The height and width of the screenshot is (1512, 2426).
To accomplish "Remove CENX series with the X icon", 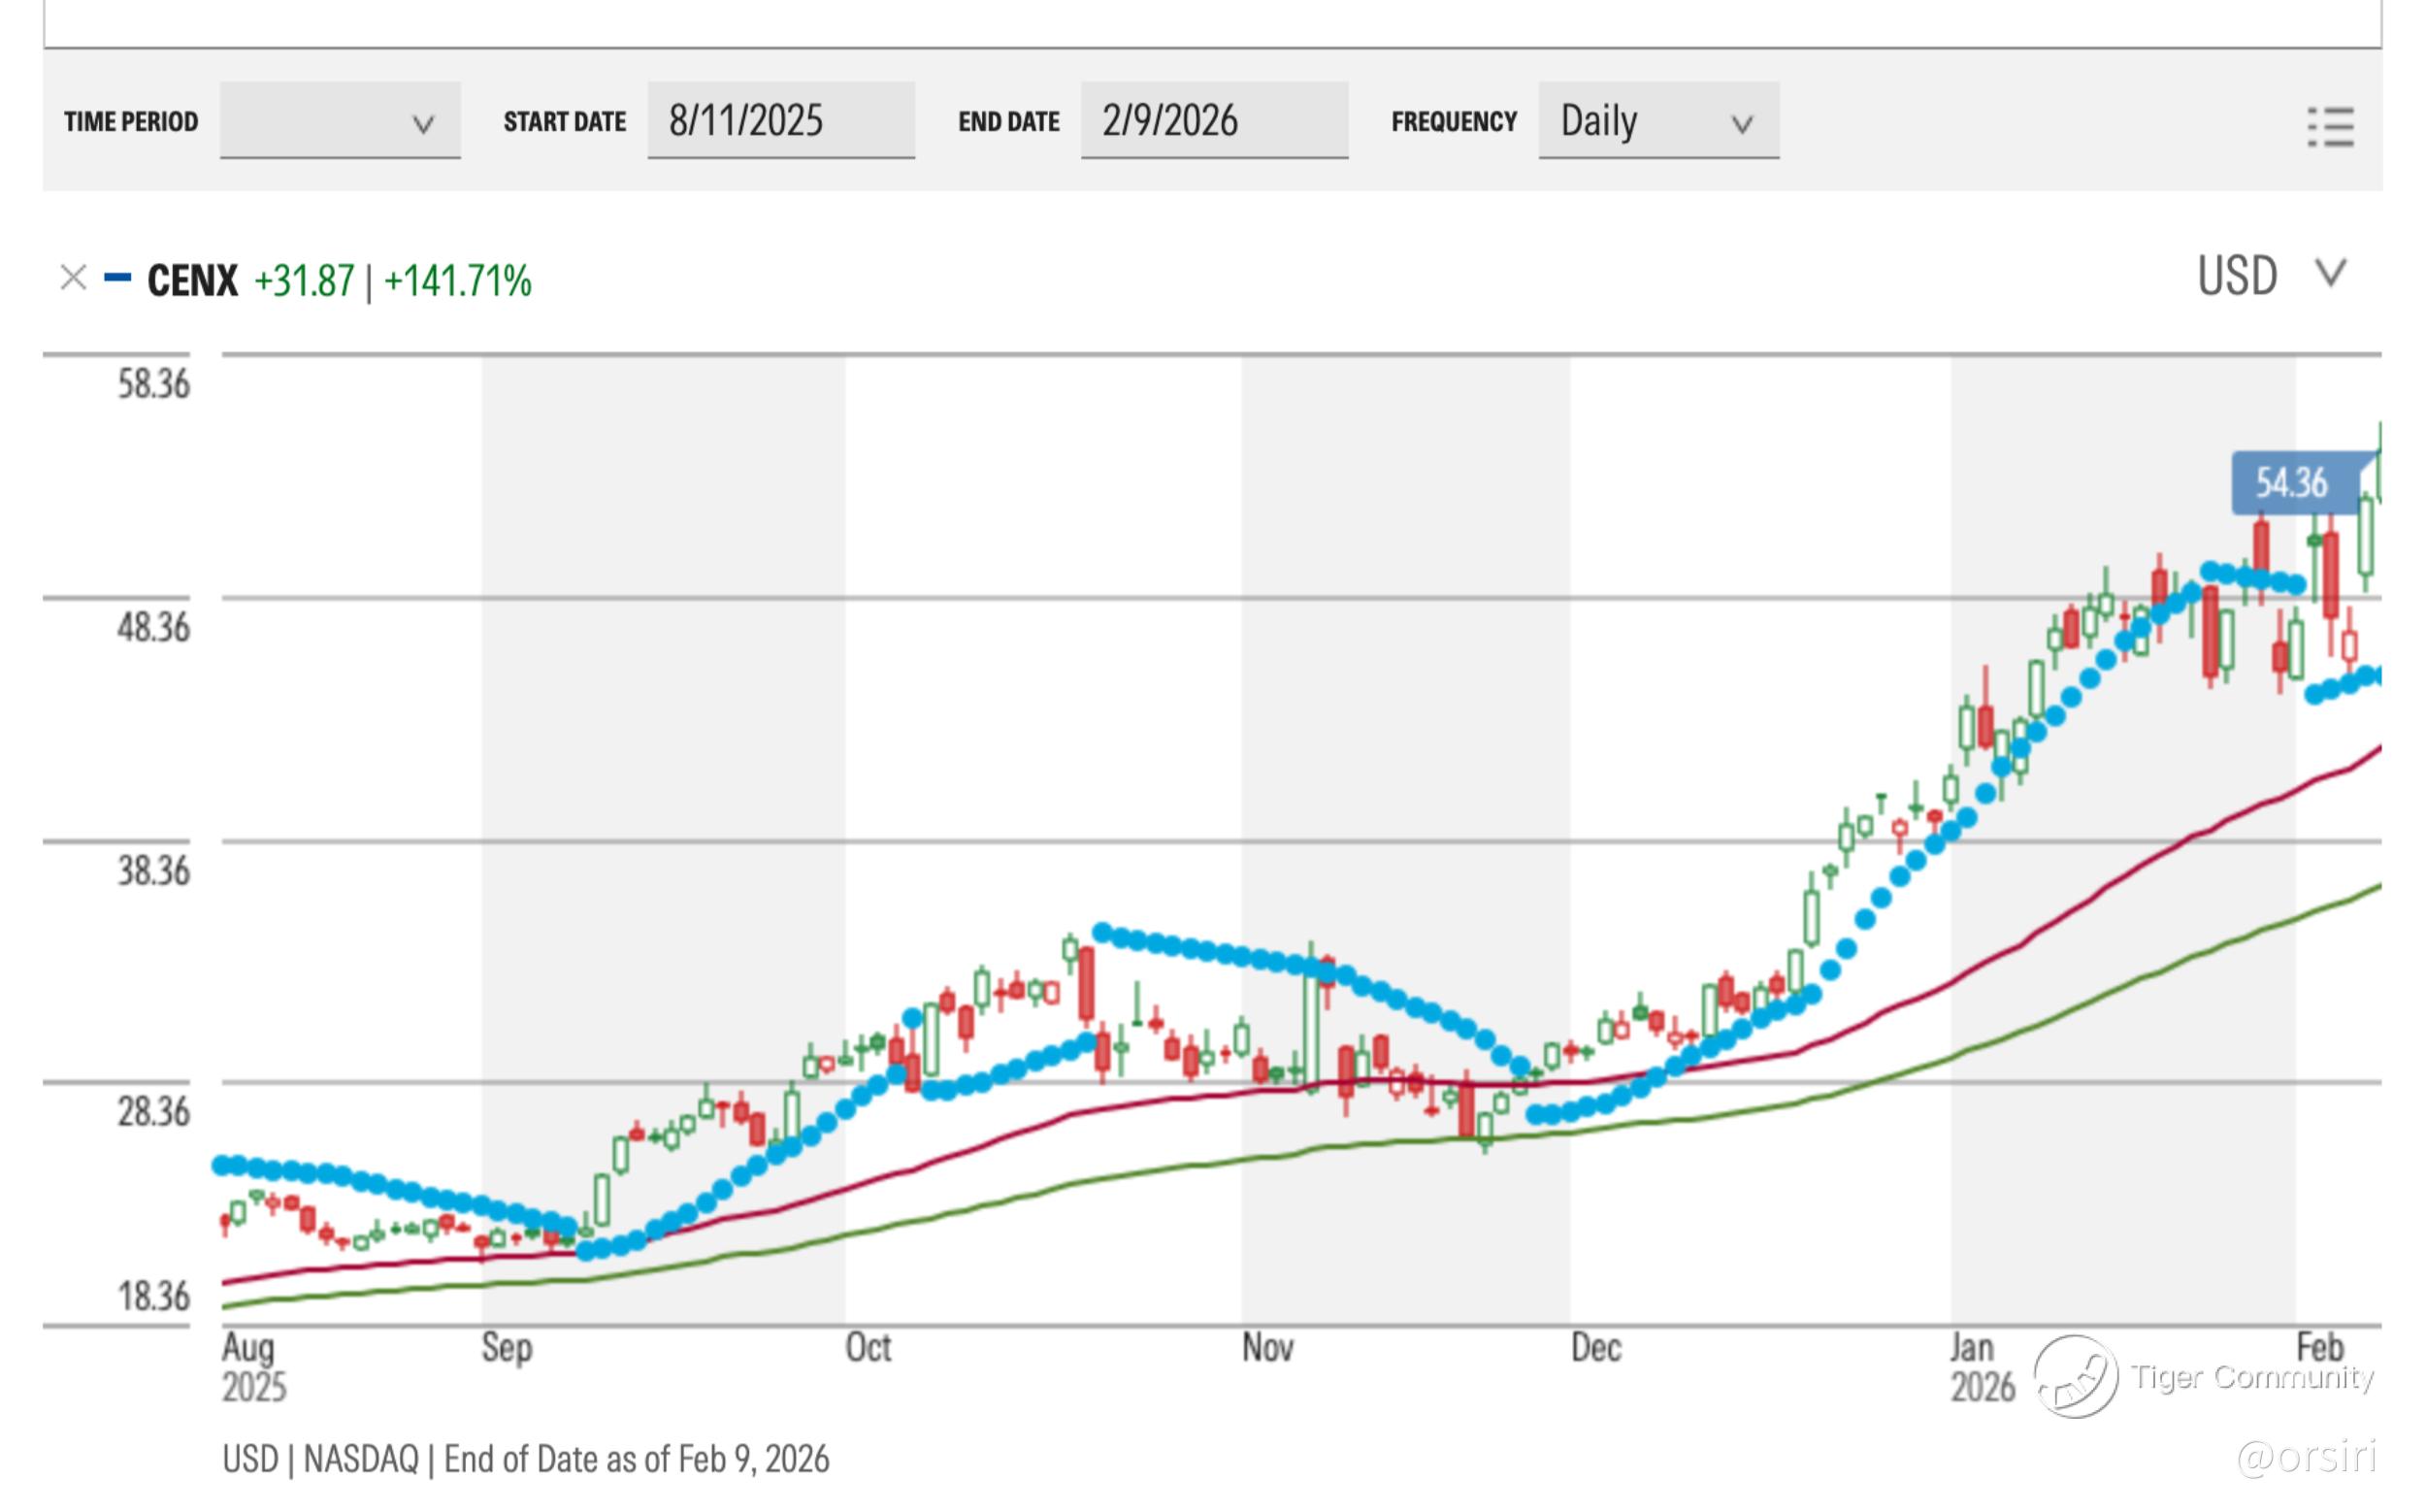I will click(73, 278).
